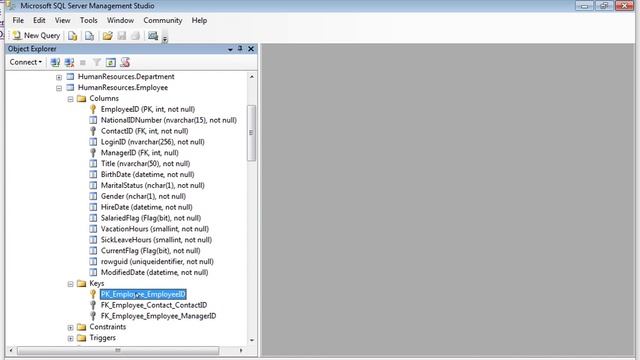This screenshot has width=640, height=360.
Task: Open the Help menu
Action: [x=199, y=20]
